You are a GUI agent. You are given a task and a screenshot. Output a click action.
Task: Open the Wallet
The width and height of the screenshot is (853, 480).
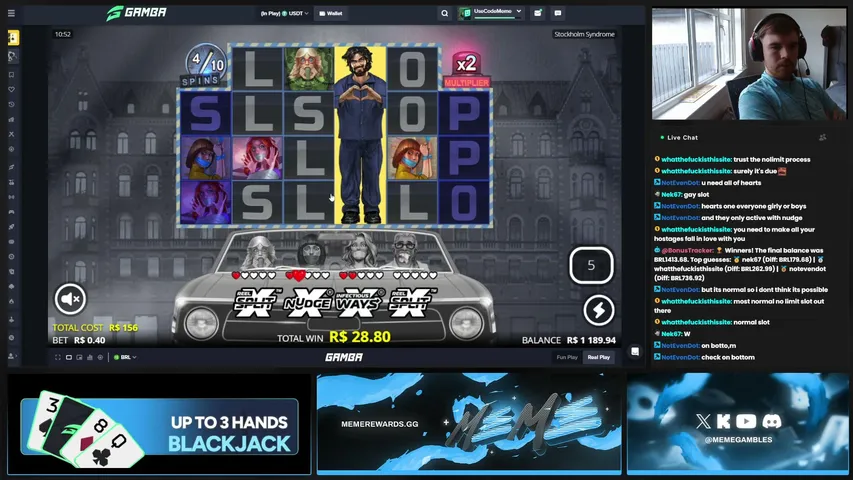click(331, 13)
